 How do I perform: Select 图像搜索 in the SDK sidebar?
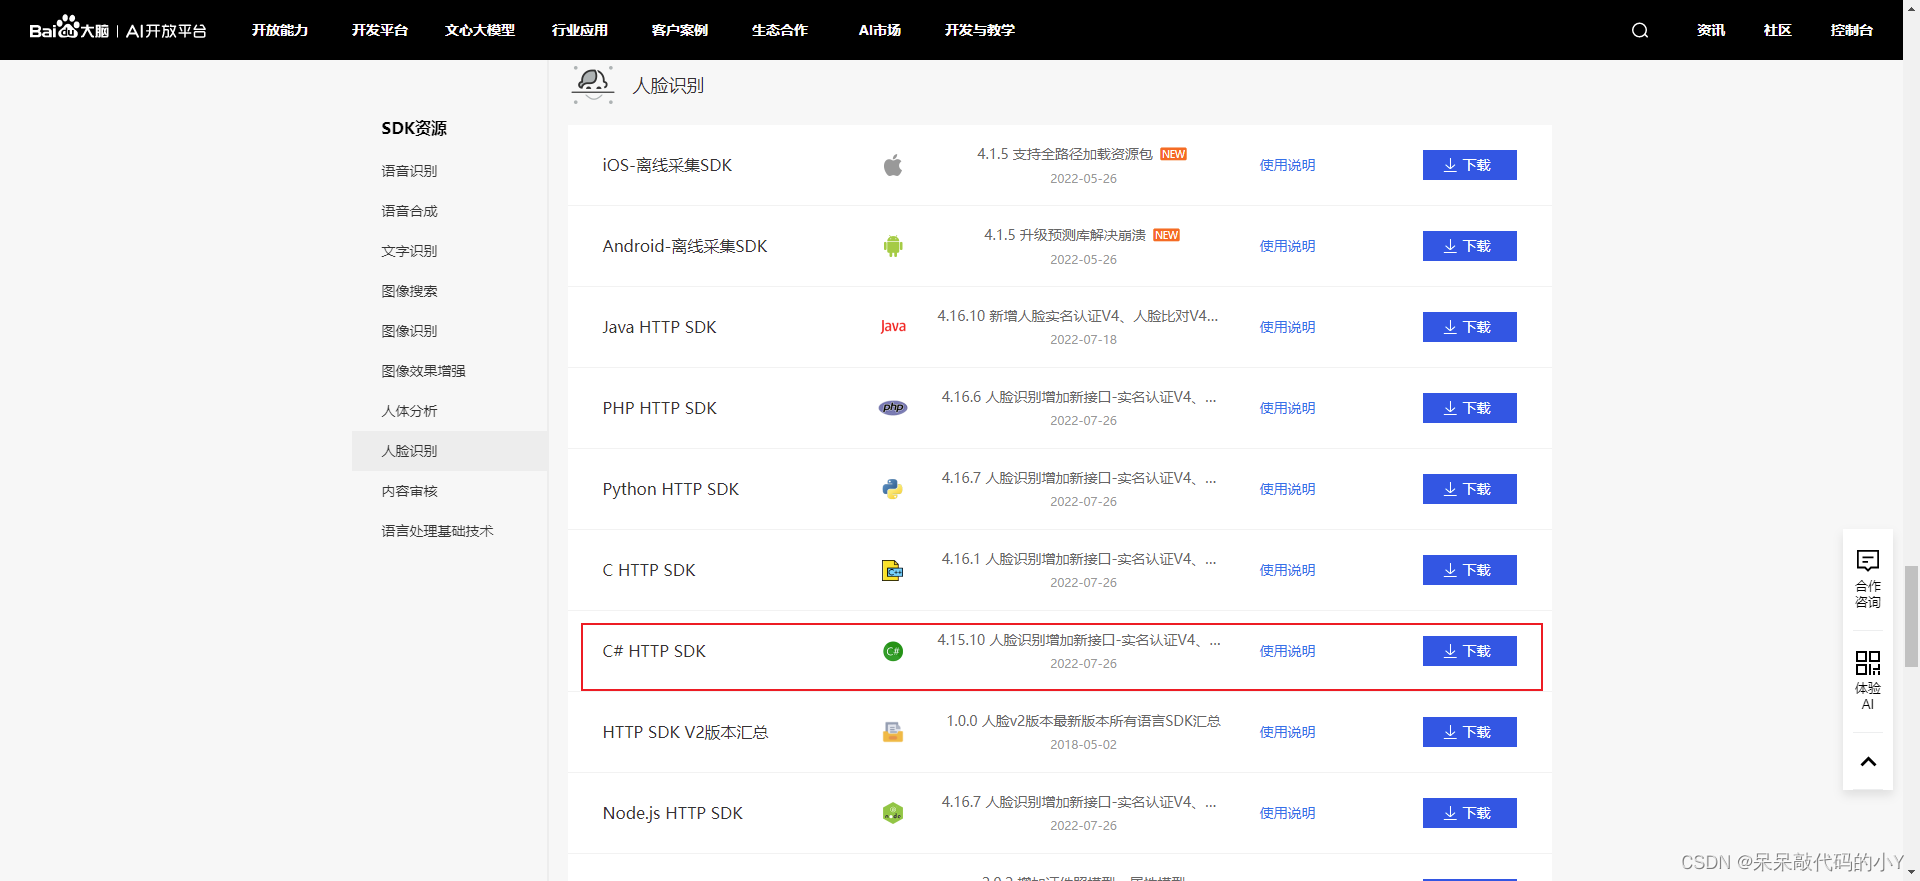point(409,291)
